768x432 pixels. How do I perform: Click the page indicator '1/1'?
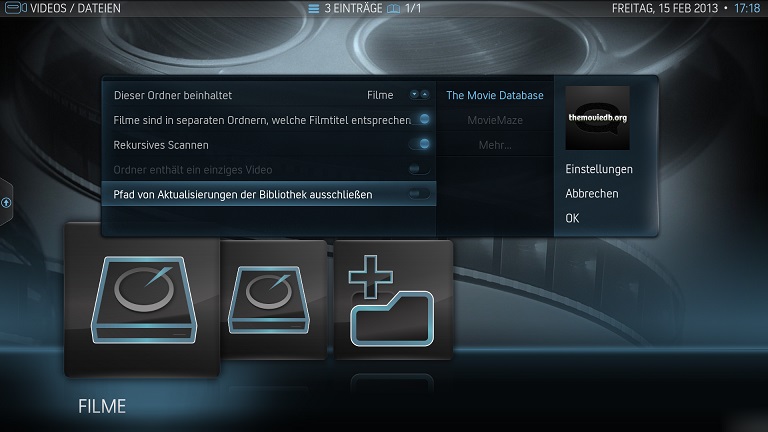413,8
